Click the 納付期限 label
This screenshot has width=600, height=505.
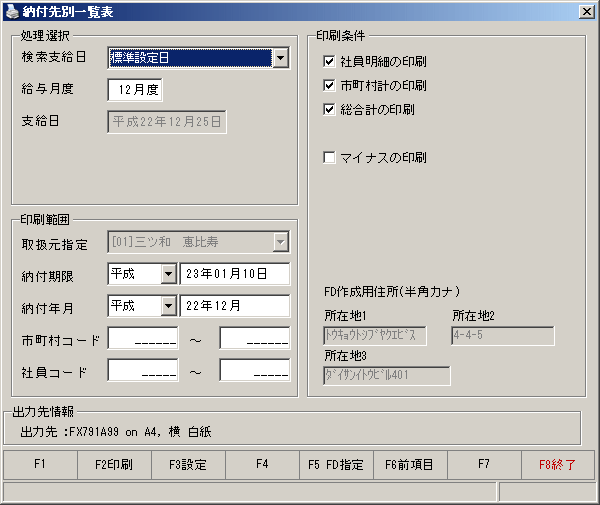[x=47, y=276]
